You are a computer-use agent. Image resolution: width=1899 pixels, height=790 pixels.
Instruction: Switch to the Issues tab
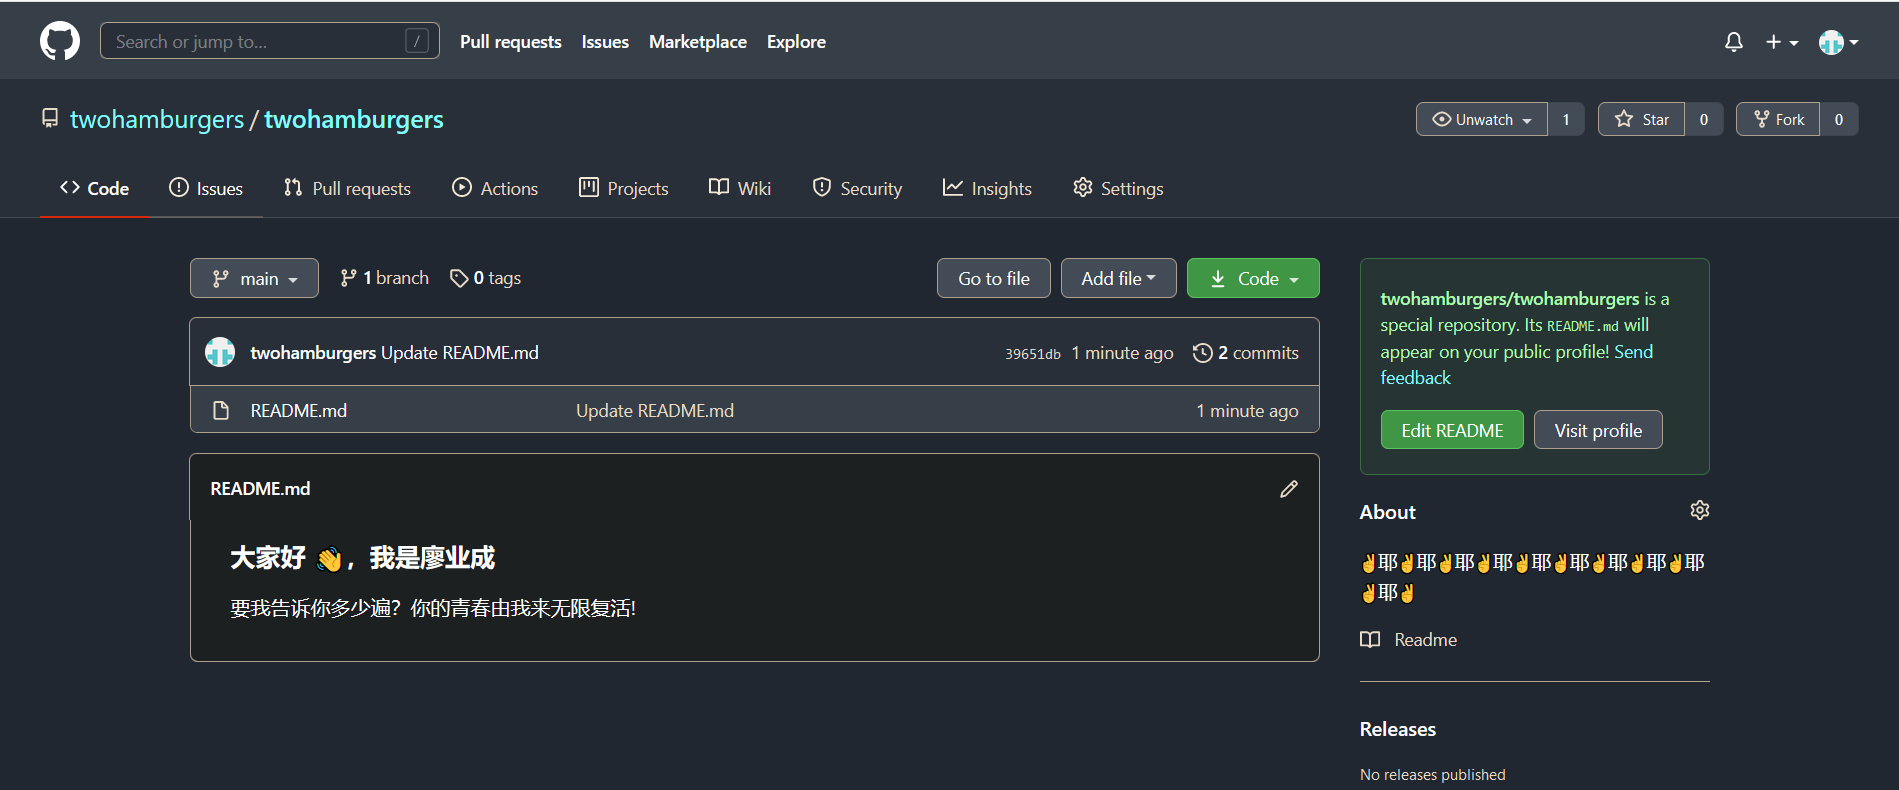[x=206, y=188]
